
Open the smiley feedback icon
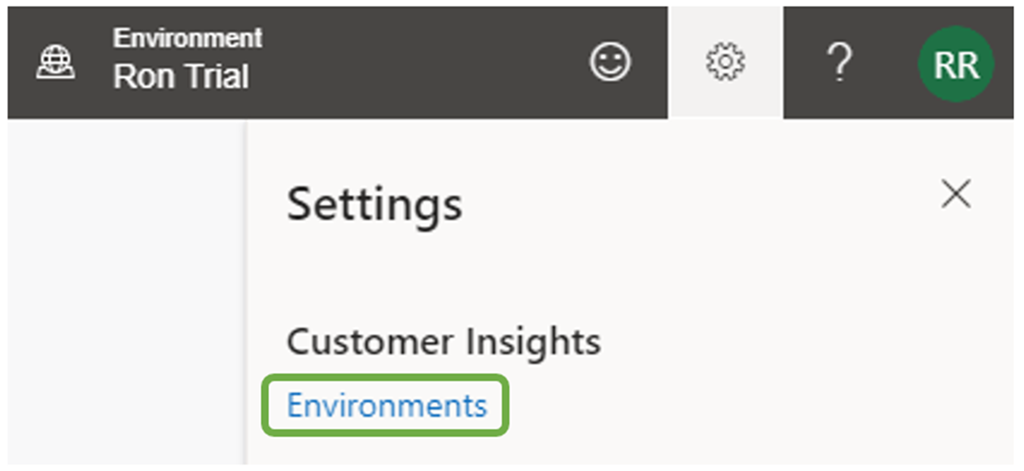[609, 63]
